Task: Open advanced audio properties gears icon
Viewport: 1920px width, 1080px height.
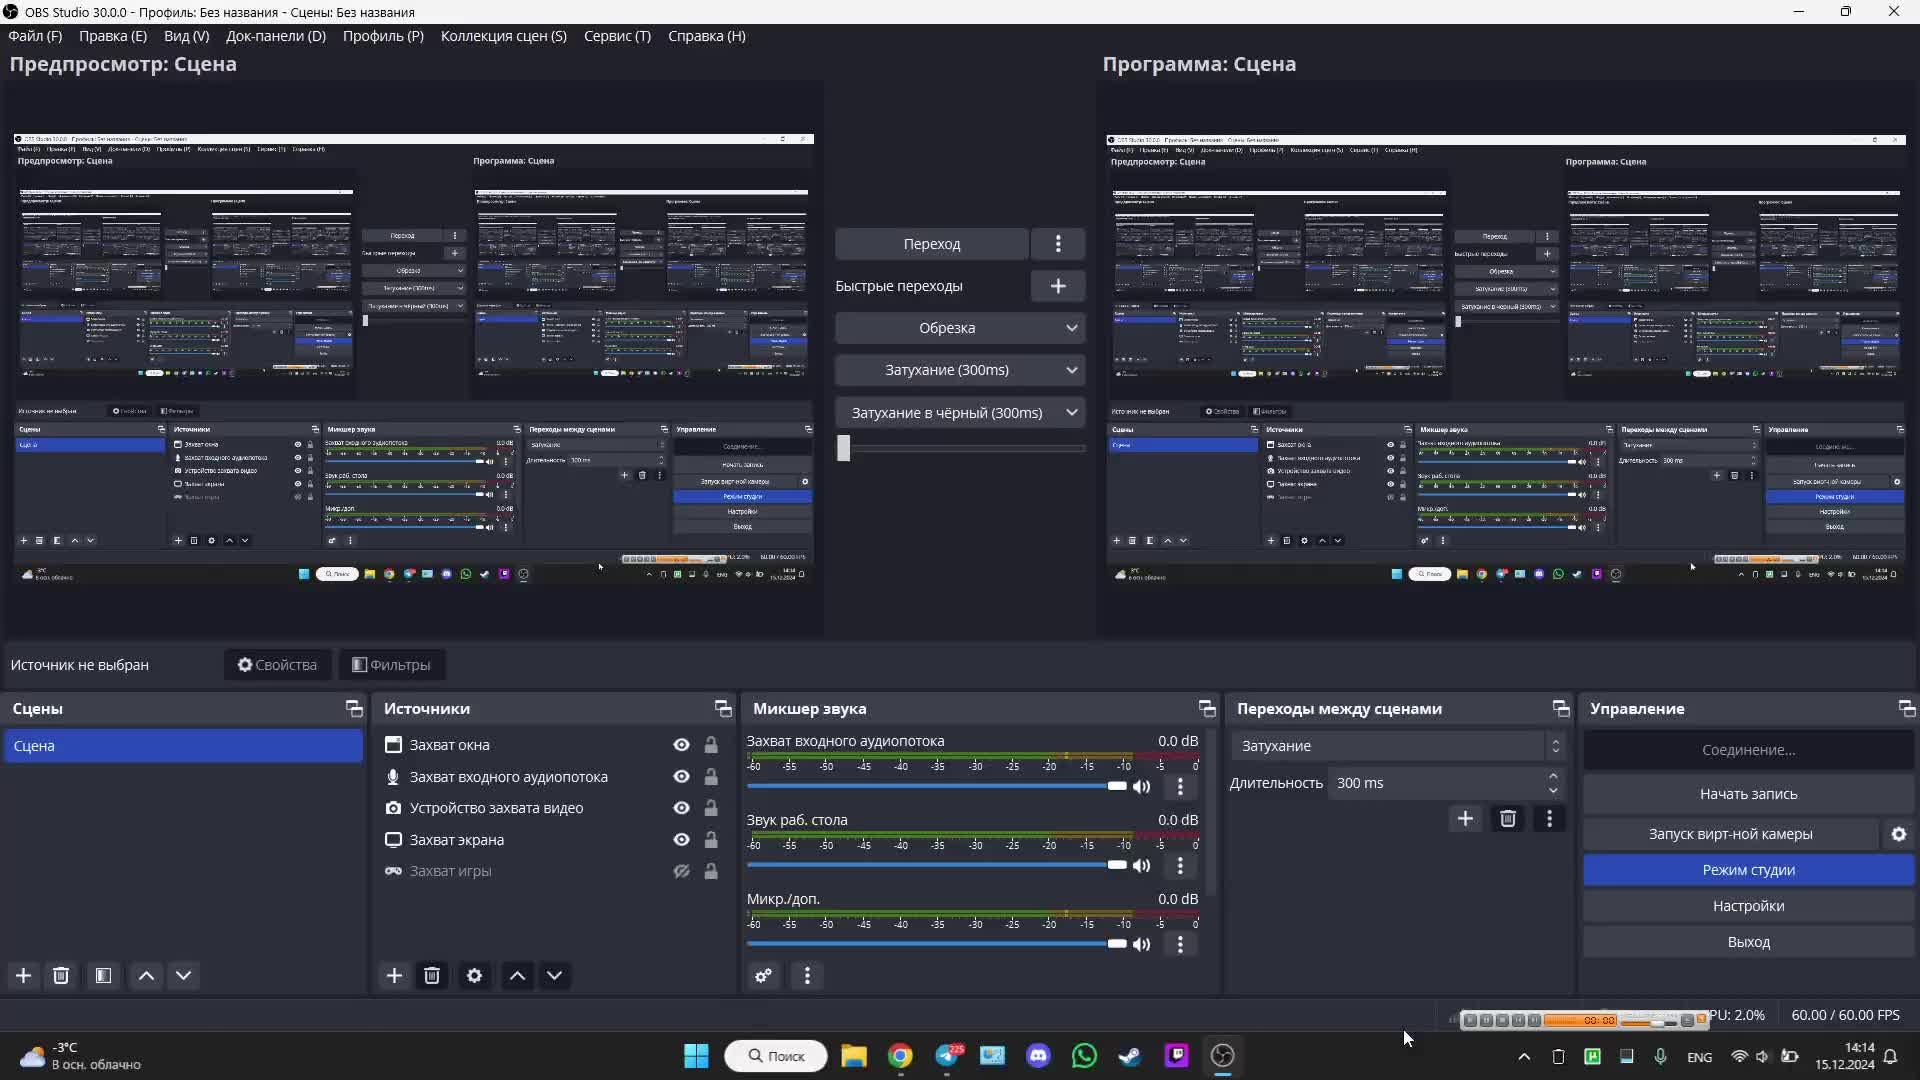Action: point(764,976)
